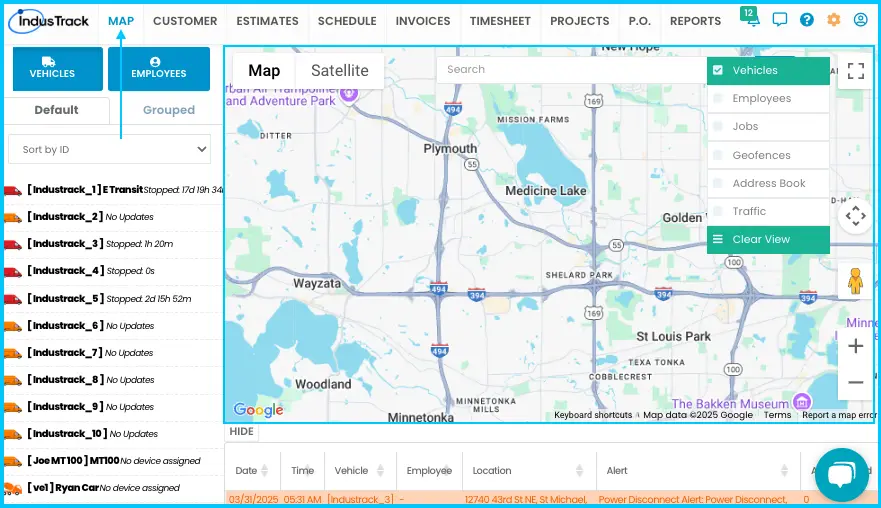
Task: Collapse the Clear View layers menu
Action: coord(768,239)
